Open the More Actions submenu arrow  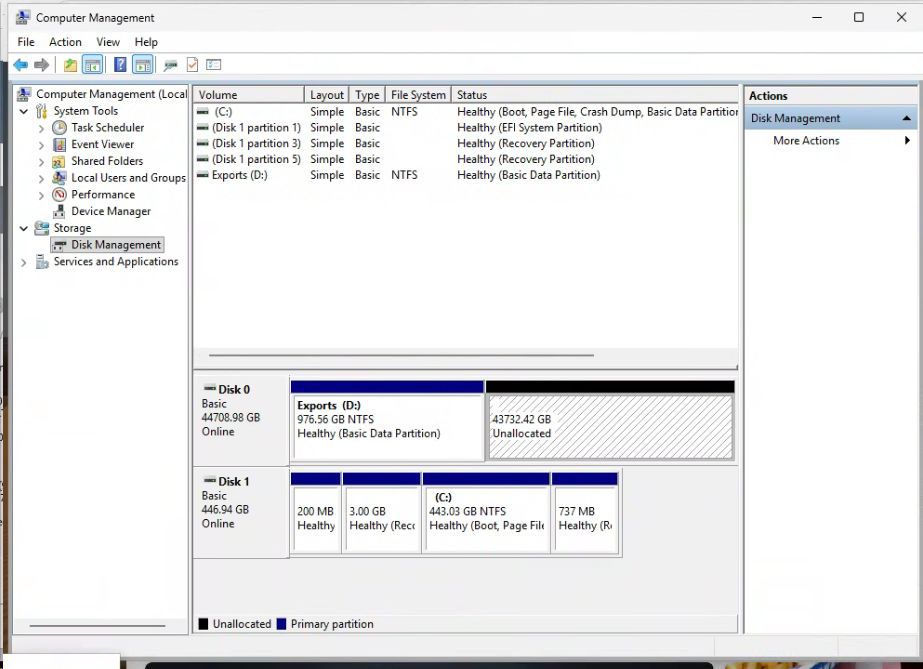point(907,141)
